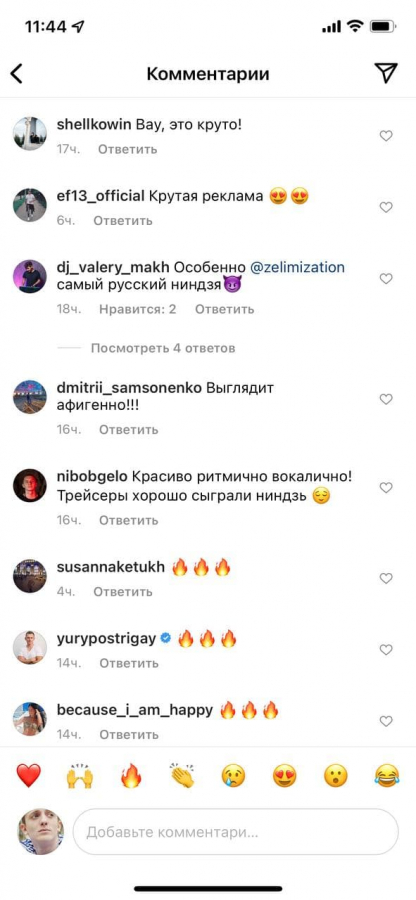Open the dmitrii_samsonenko username profile

coord(129,388)
